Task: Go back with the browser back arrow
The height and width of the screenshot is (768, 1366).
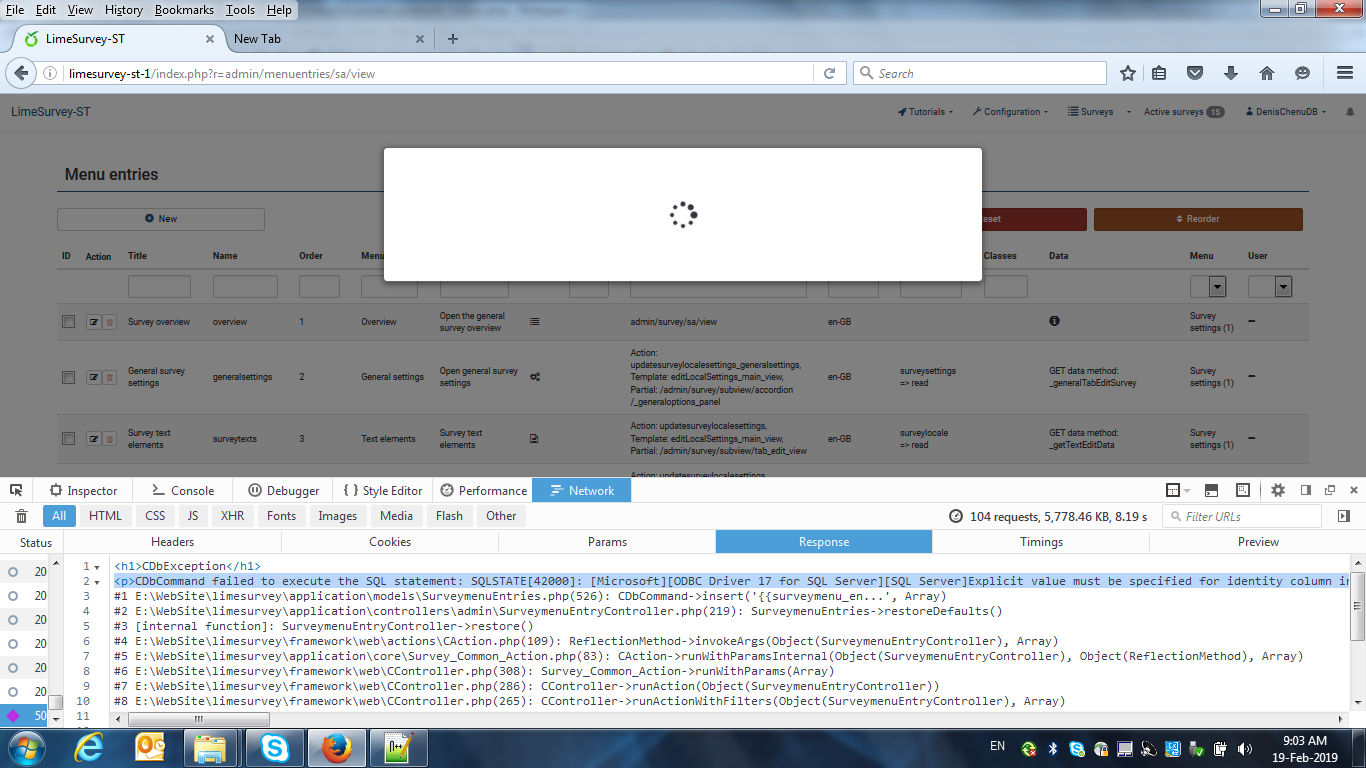Action: pyautogui.click(x=20, y=73)
